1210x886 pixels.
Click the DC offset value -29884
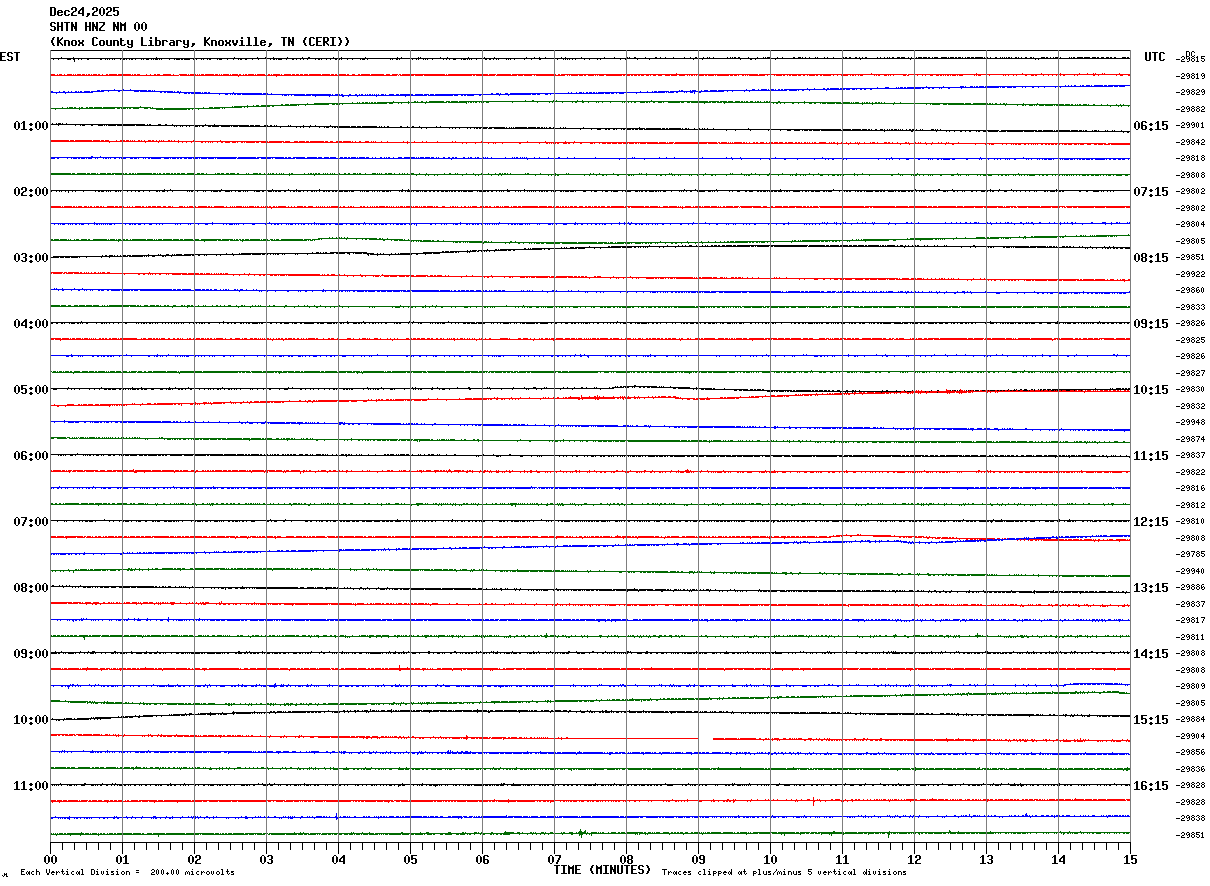[x=1190, y=720]
